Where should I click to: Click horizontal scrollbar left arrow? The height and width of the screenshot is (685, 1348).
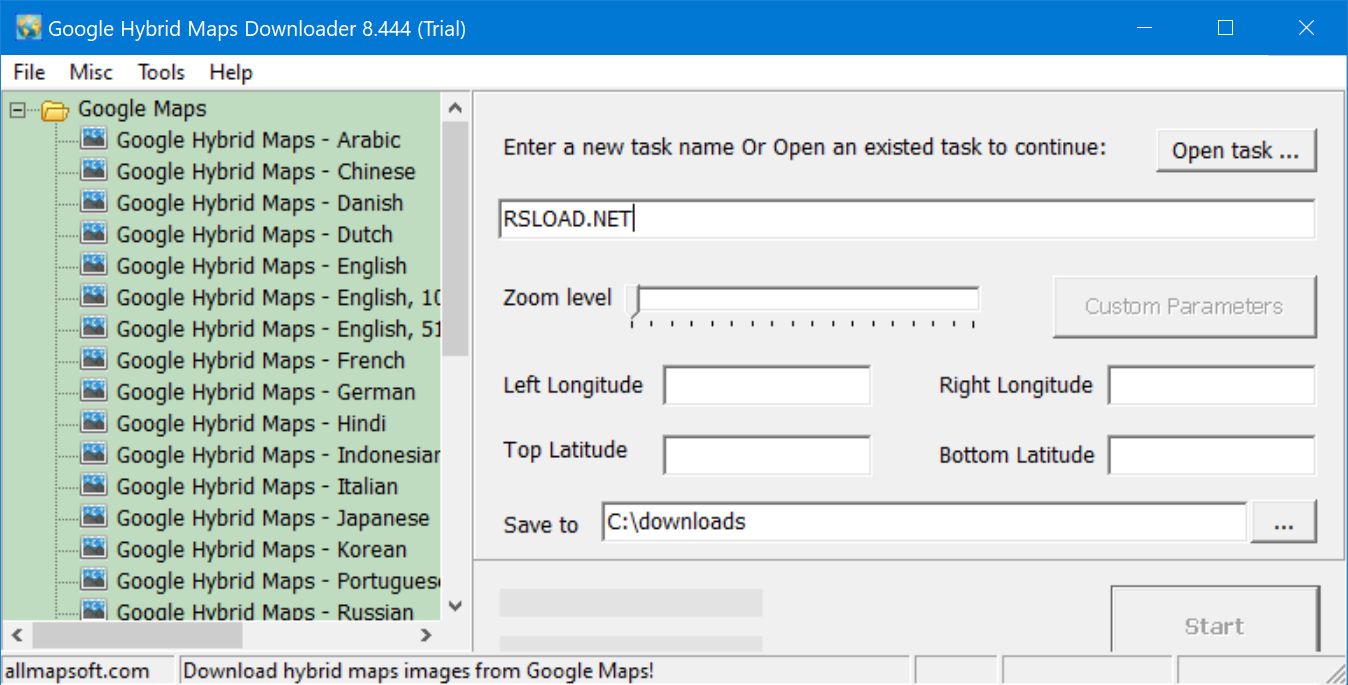click(17, 634)
